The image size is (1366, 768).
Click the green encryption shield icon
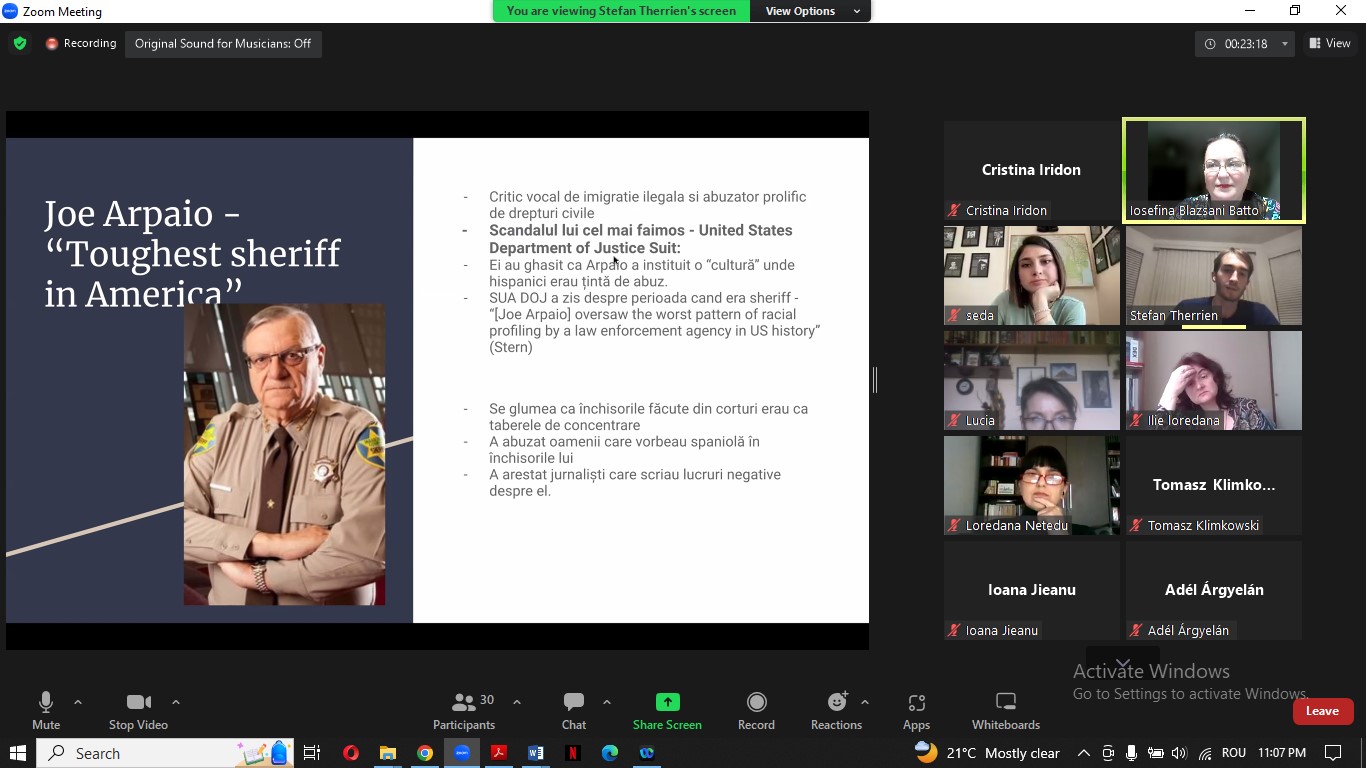20,44
